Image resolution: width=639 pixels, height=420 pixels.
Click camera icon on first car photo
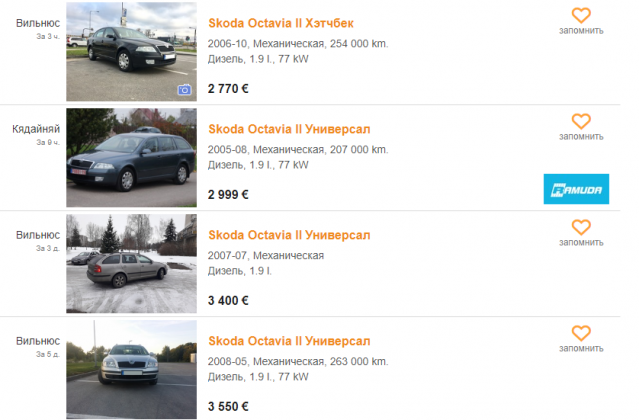[x=184, y=90]
